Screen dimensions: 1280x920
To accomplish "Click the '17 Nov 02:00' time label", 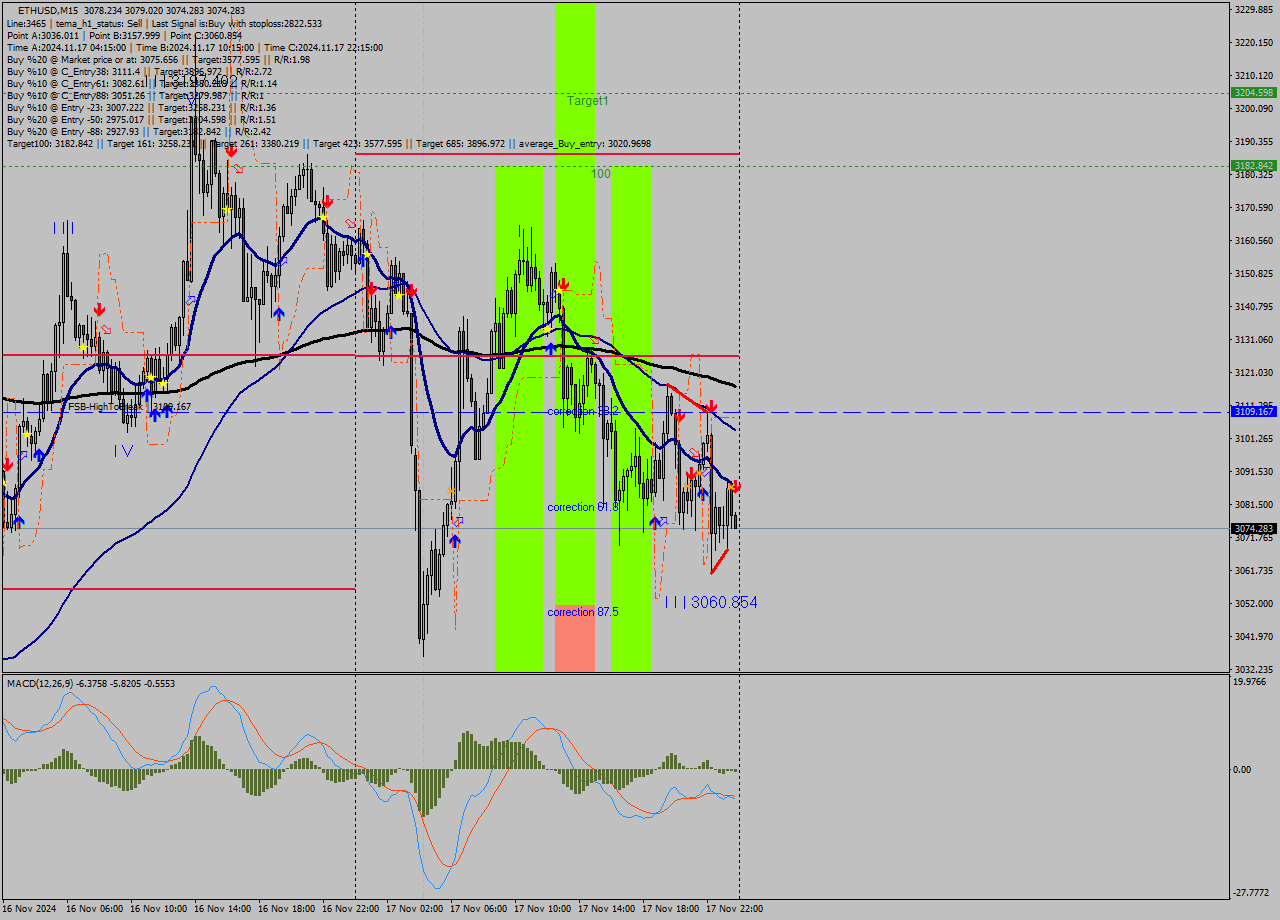I will 415,908.
